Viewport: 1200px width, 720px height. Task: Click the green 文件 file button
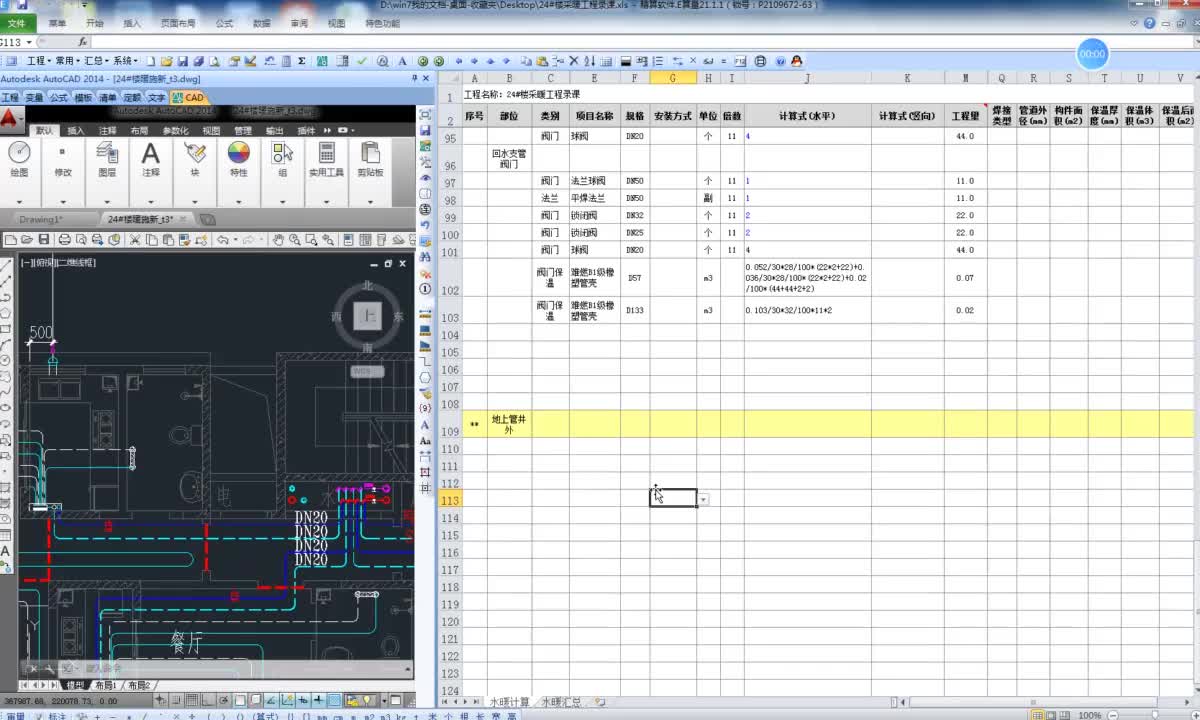[x=17, y=22]
